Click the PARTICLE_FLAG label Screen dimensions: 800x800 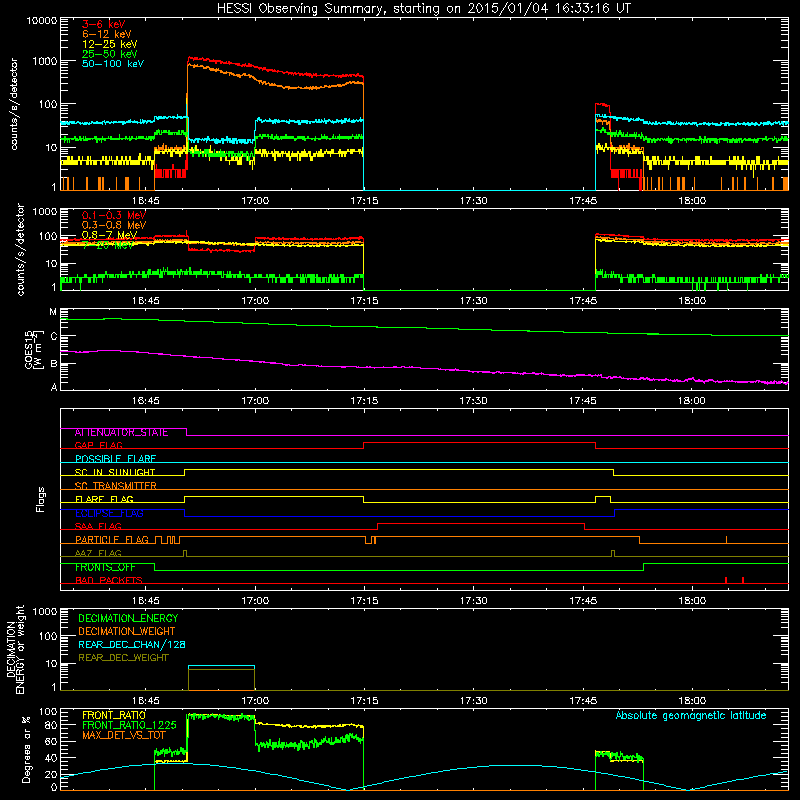pyautogui.click(x=112, y=540)
